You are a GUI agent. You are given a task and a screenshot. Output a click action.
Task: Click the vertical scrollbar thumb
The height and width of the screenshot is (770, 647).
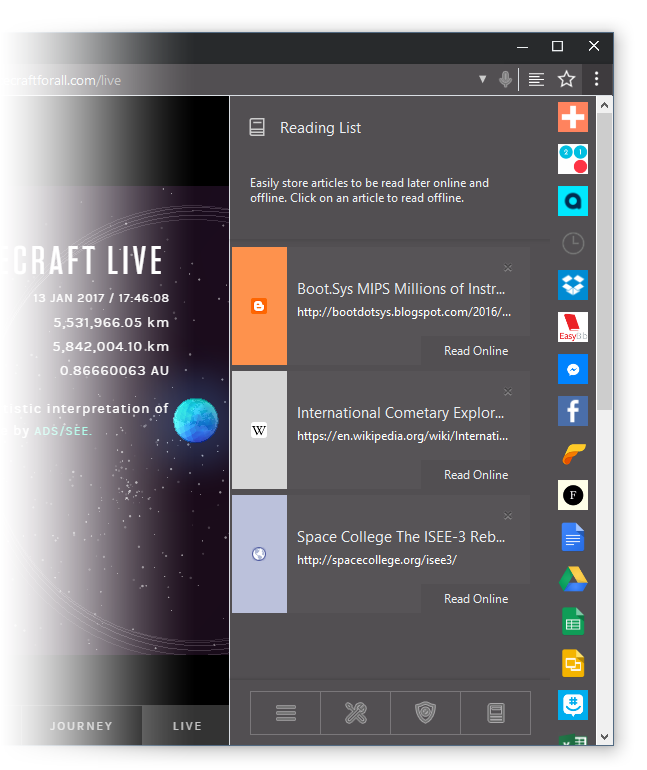click(x=604, y=262)
